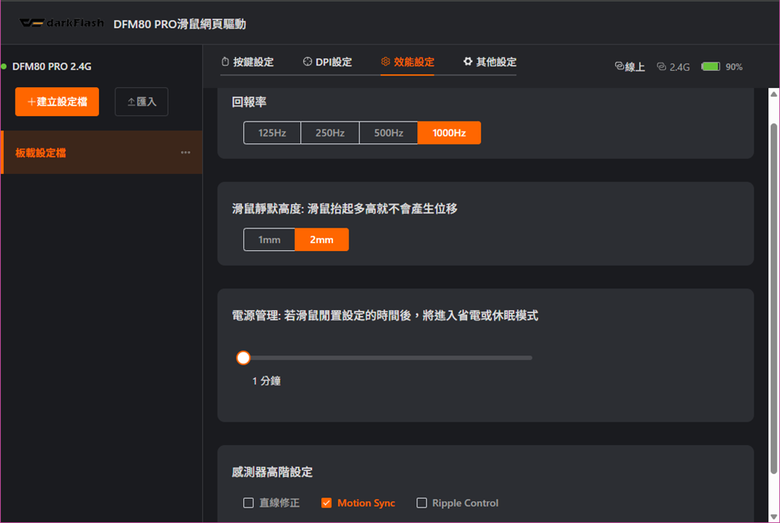Set polling rate to 500Hz
The width and height of the screenshot is (780, 523).
pos(389,133)
